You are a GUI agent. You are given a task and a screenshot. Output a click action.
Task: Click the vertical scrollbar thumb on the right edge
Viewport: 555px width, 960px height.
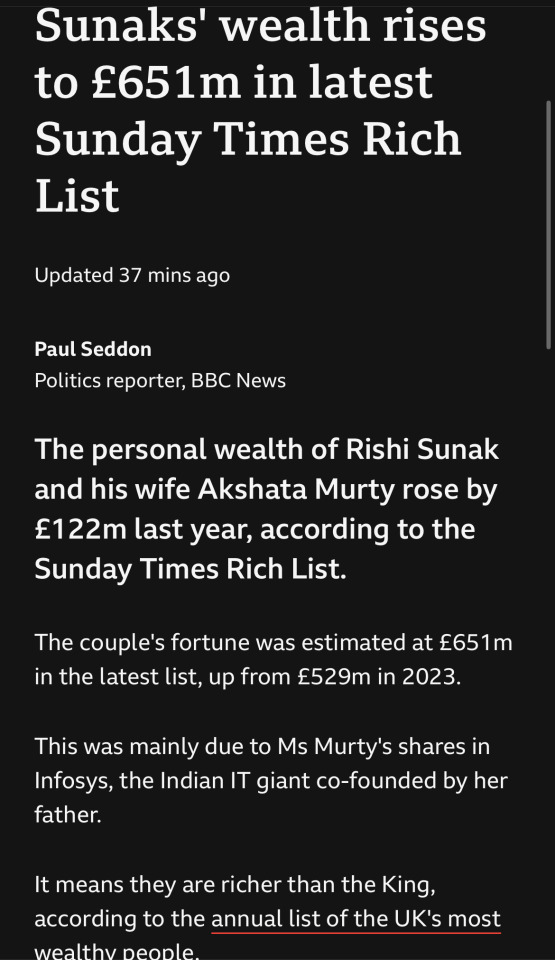549,225
